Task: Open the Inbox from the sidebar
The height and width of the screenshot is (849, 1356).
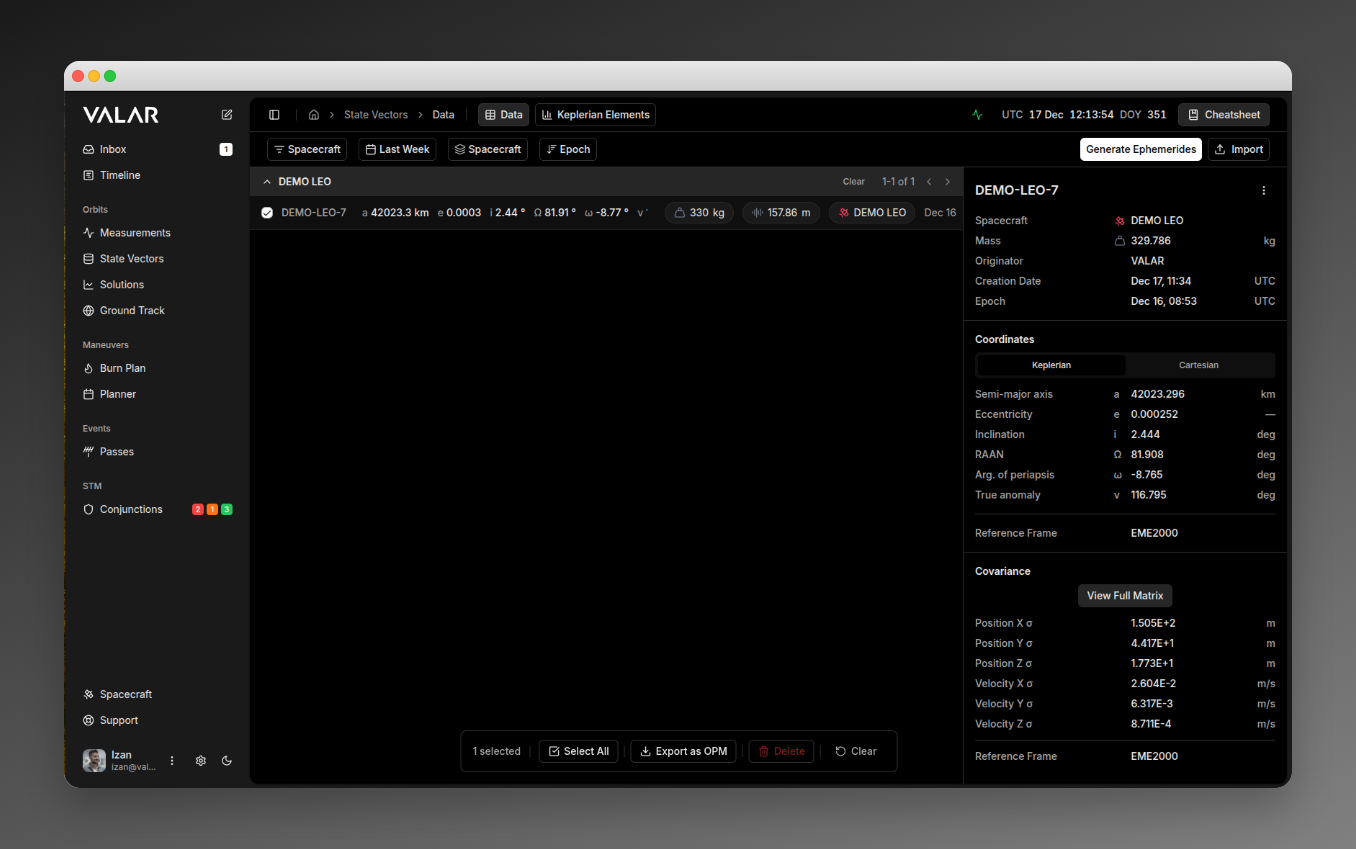Action: point(113,149)
